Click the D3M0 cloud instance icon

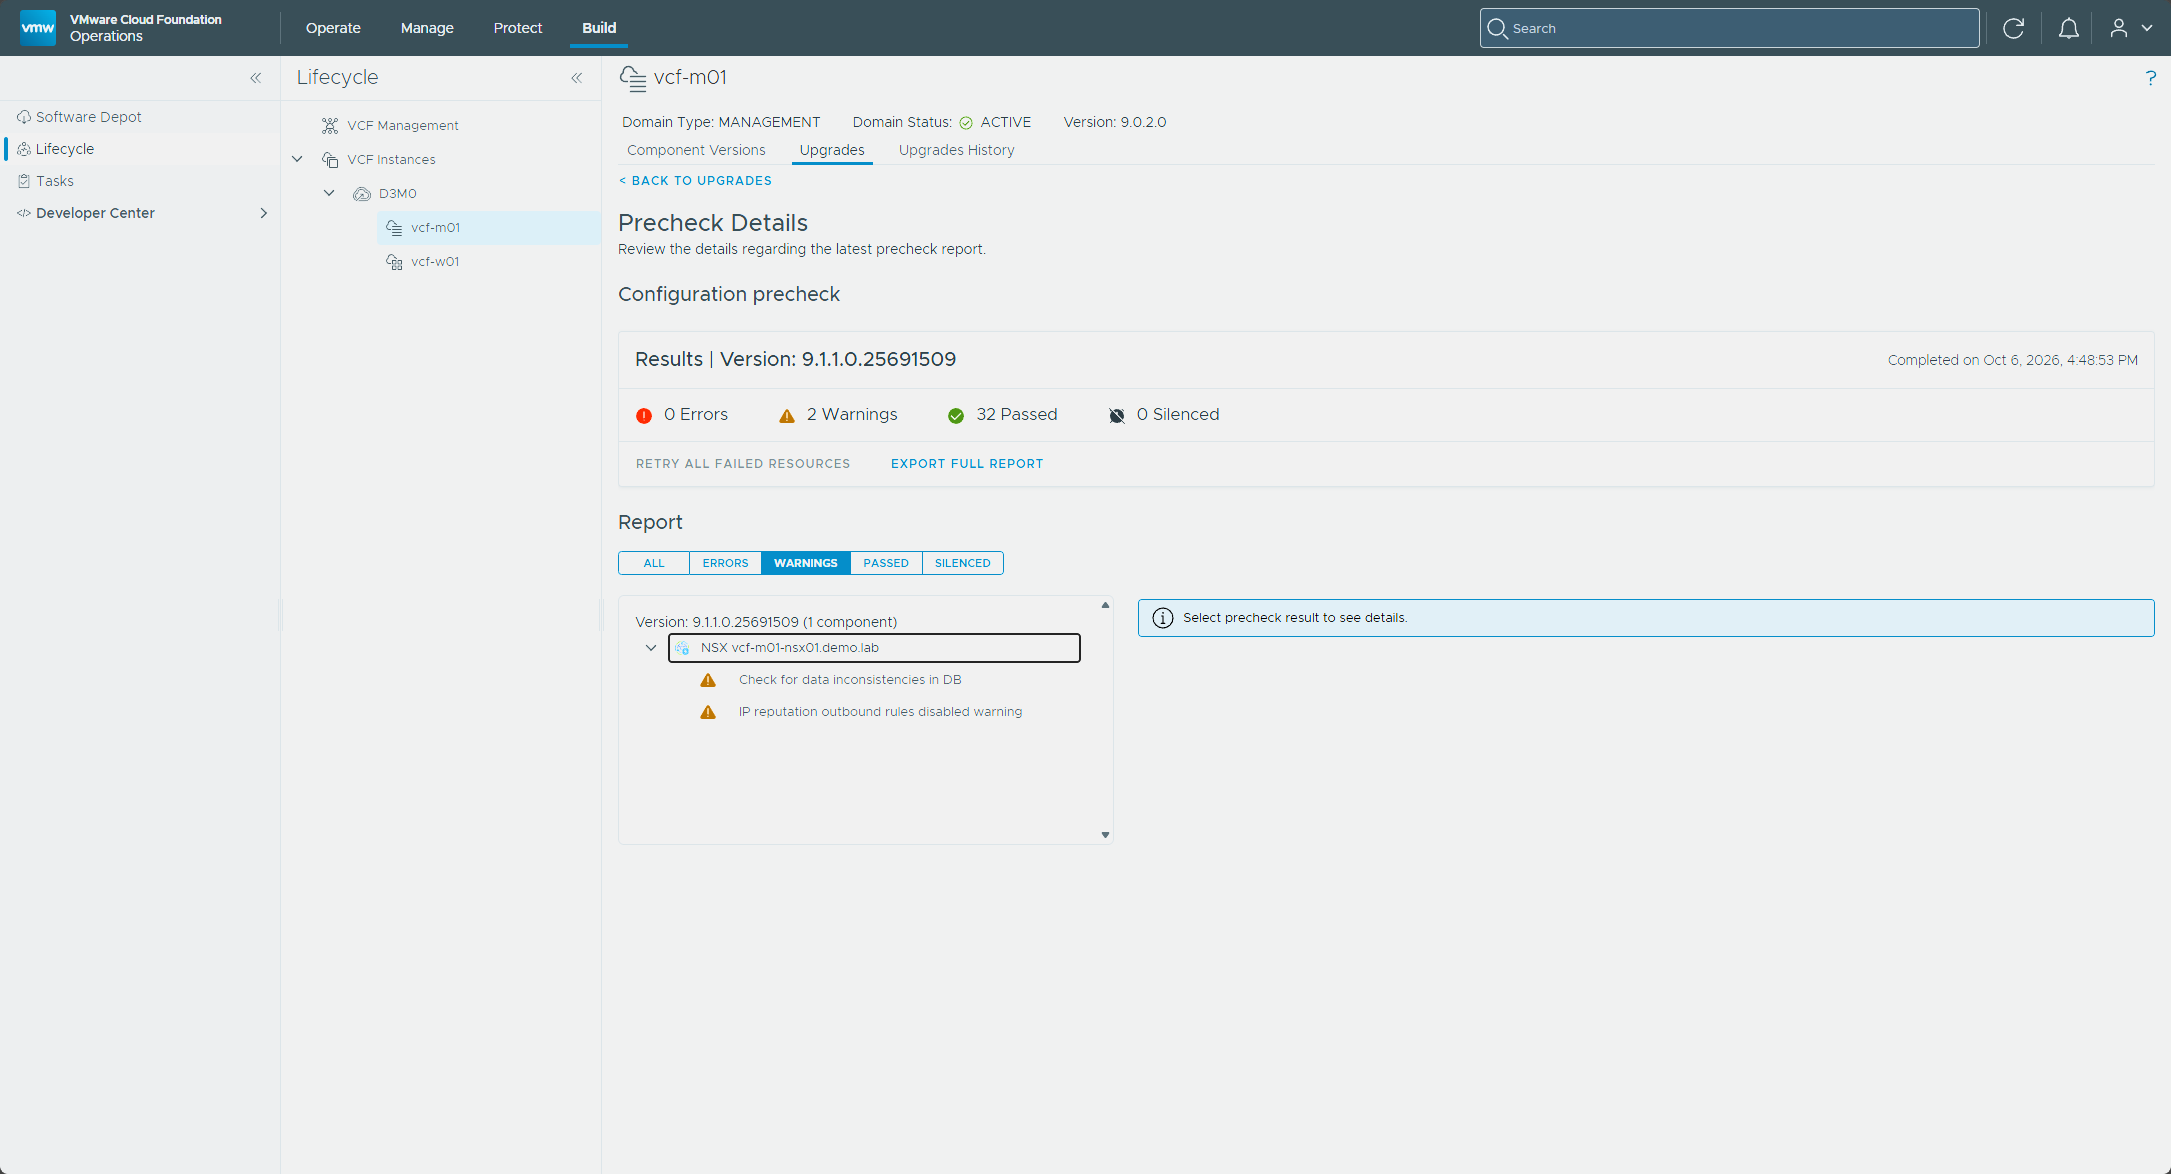tap(362, 194)
